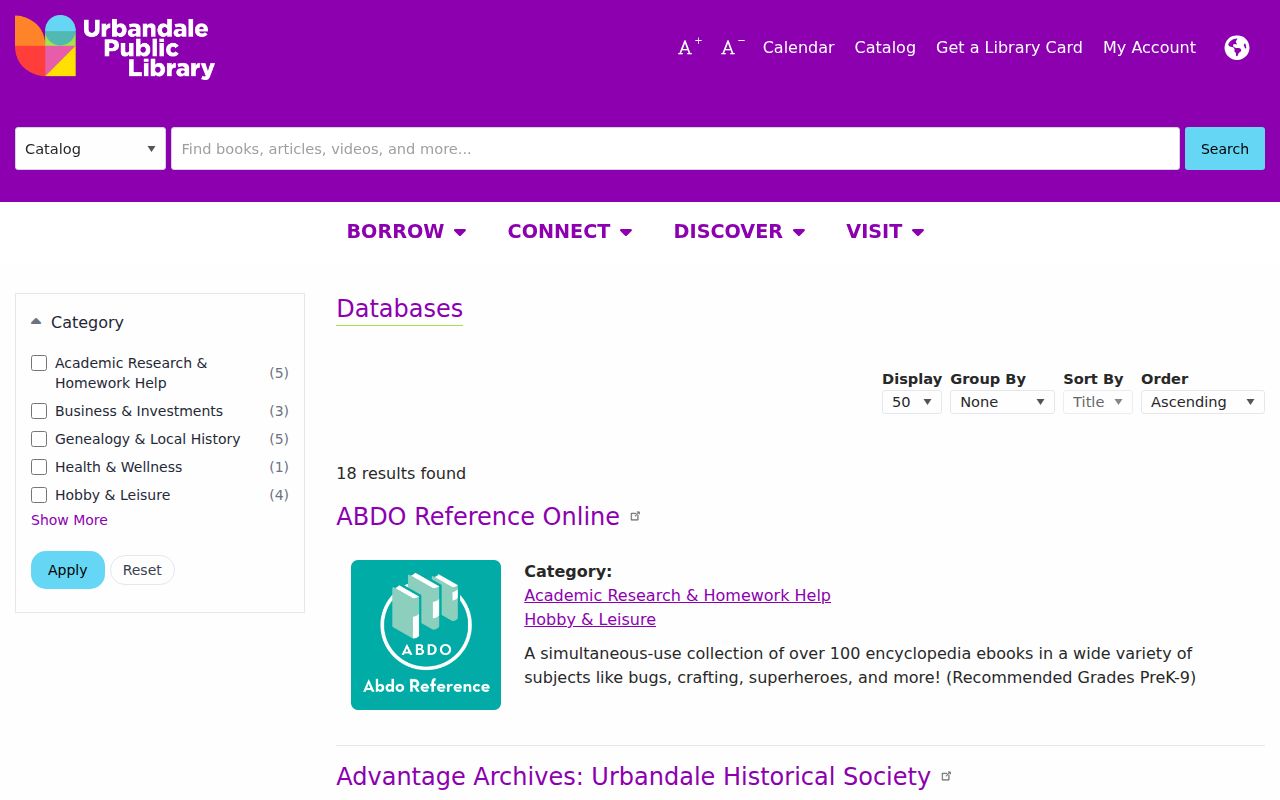Screen dimensions: 1280x800
Task: Click the Databases page heading
Action: pos(399,309)
